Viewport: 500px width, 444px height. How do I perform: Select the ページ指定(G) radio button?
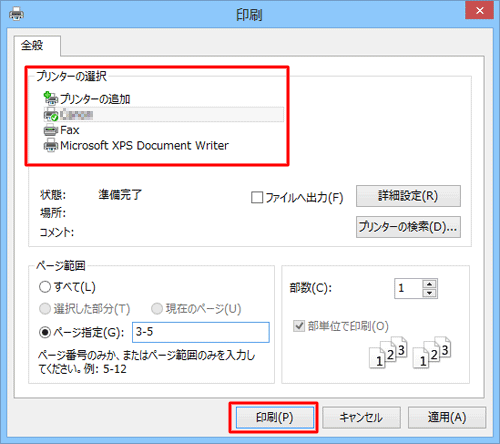click(45, 332)
